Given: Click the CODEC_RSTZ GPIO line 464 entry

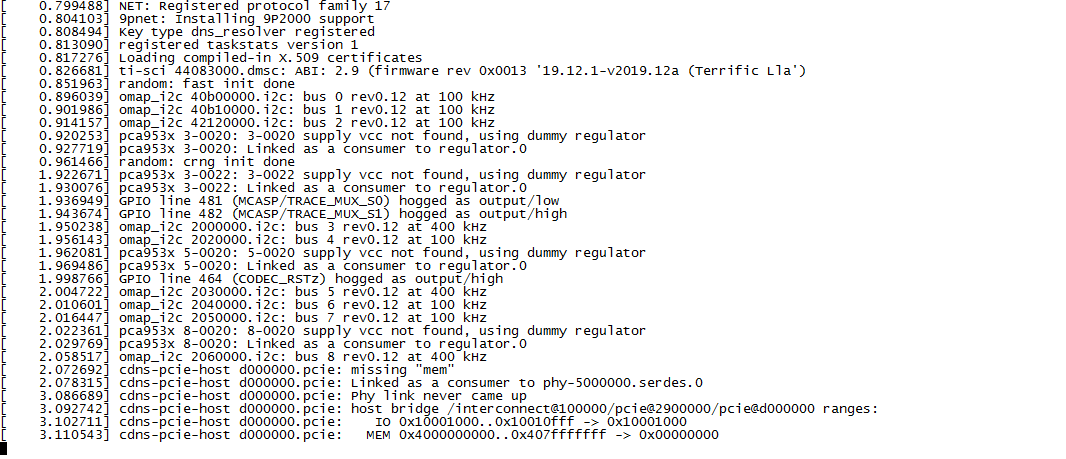Looking at the screenshot, I should click(x=252, y=279).
